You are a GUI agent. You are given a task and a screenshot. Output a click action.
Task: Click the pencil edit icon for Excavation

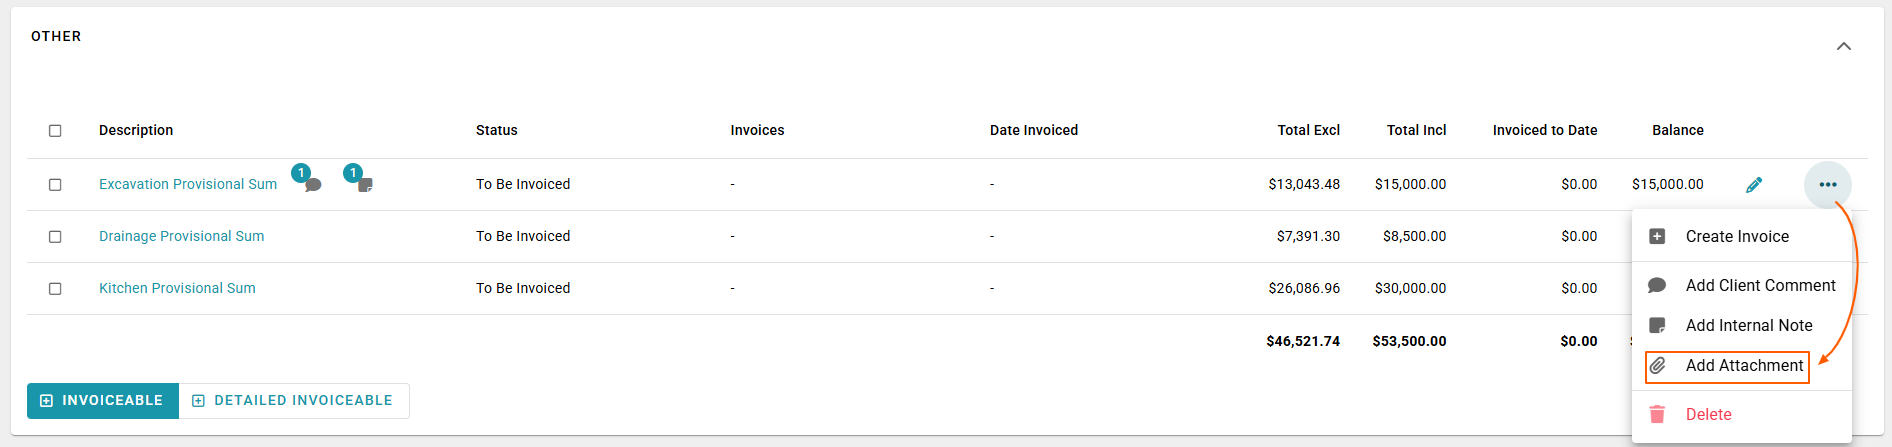[1753, 185]
